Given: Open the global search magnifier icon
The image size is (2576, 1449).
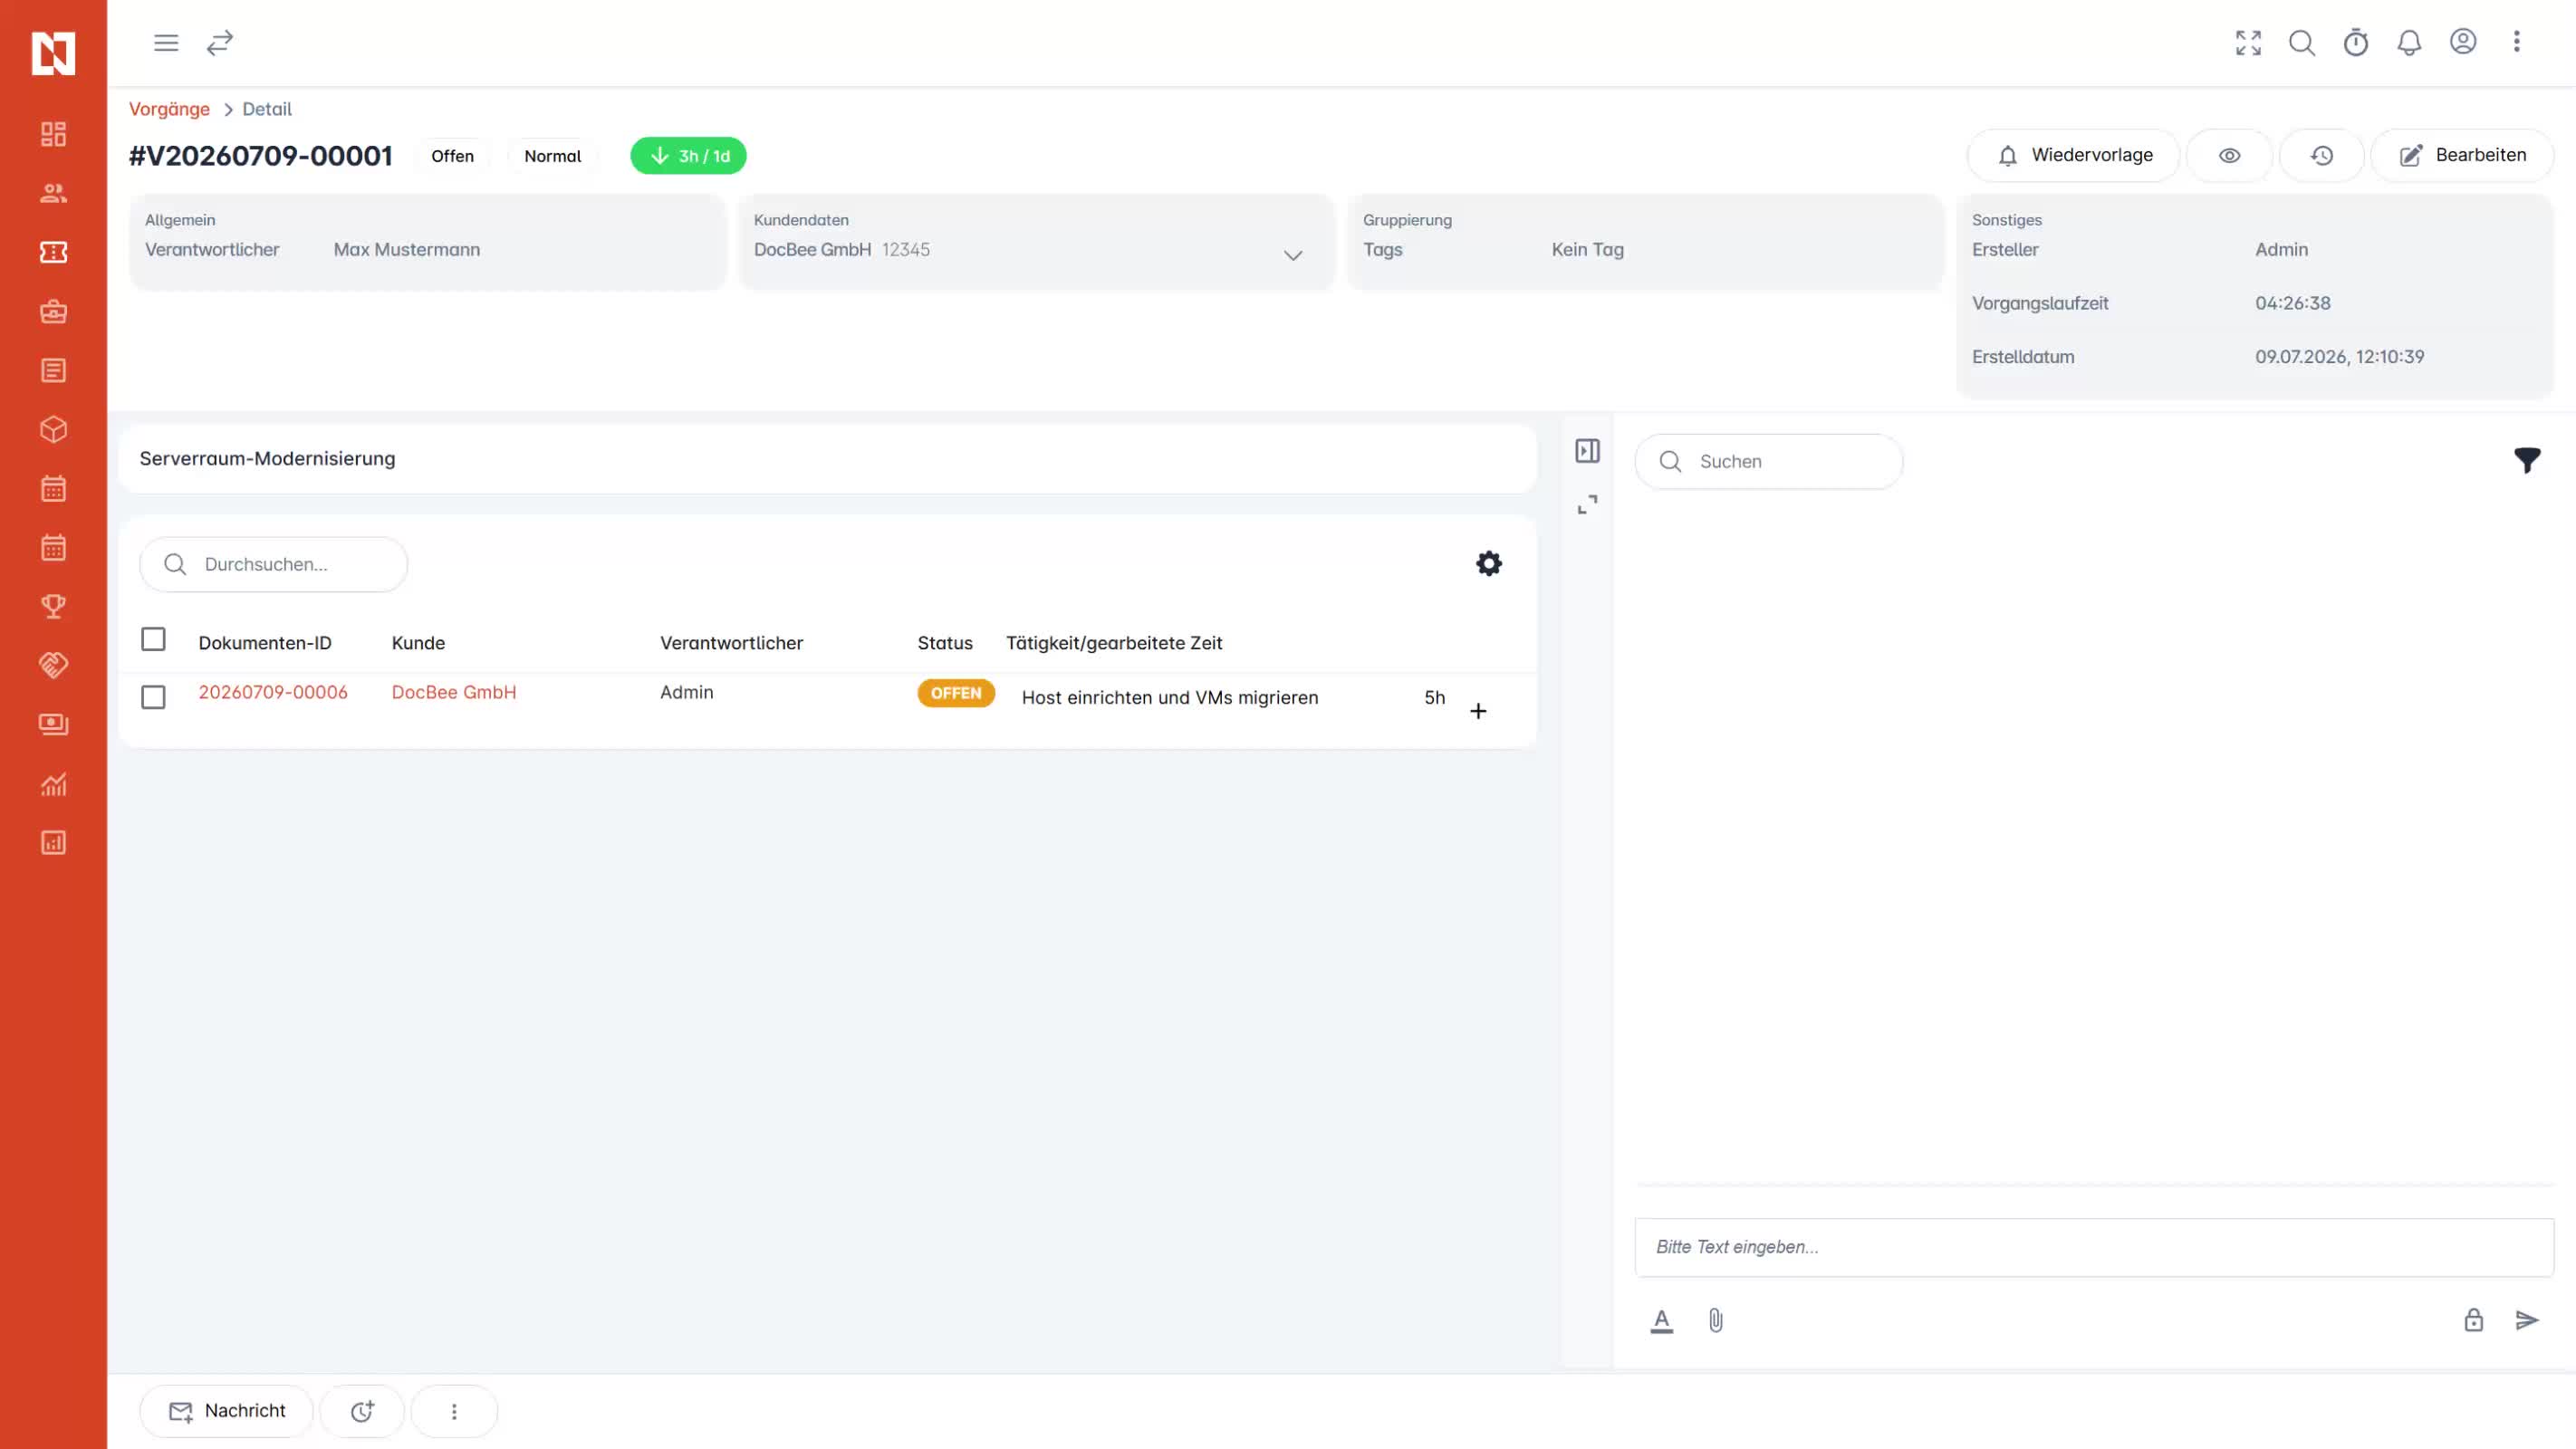Looking at the screenshot, I should click(x=2302, y=43).
